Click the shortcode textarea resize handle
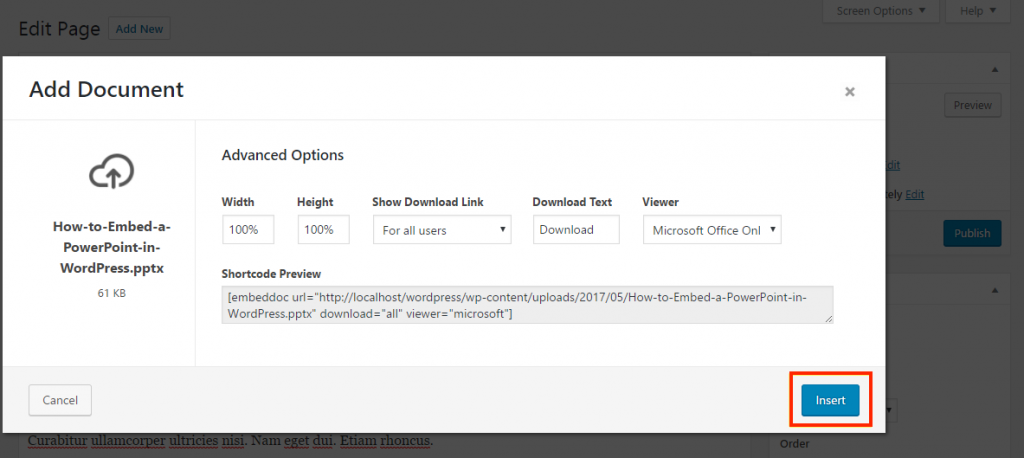Viewport: 1024px width, 458px height. pos(829,319)
